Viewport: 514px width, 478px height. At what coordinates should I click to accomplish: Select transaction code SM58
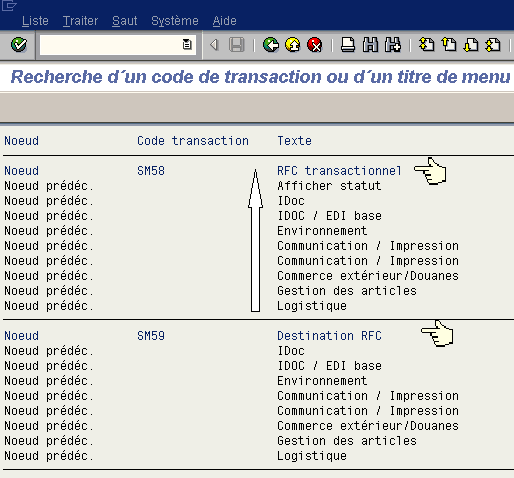point(151,171)
